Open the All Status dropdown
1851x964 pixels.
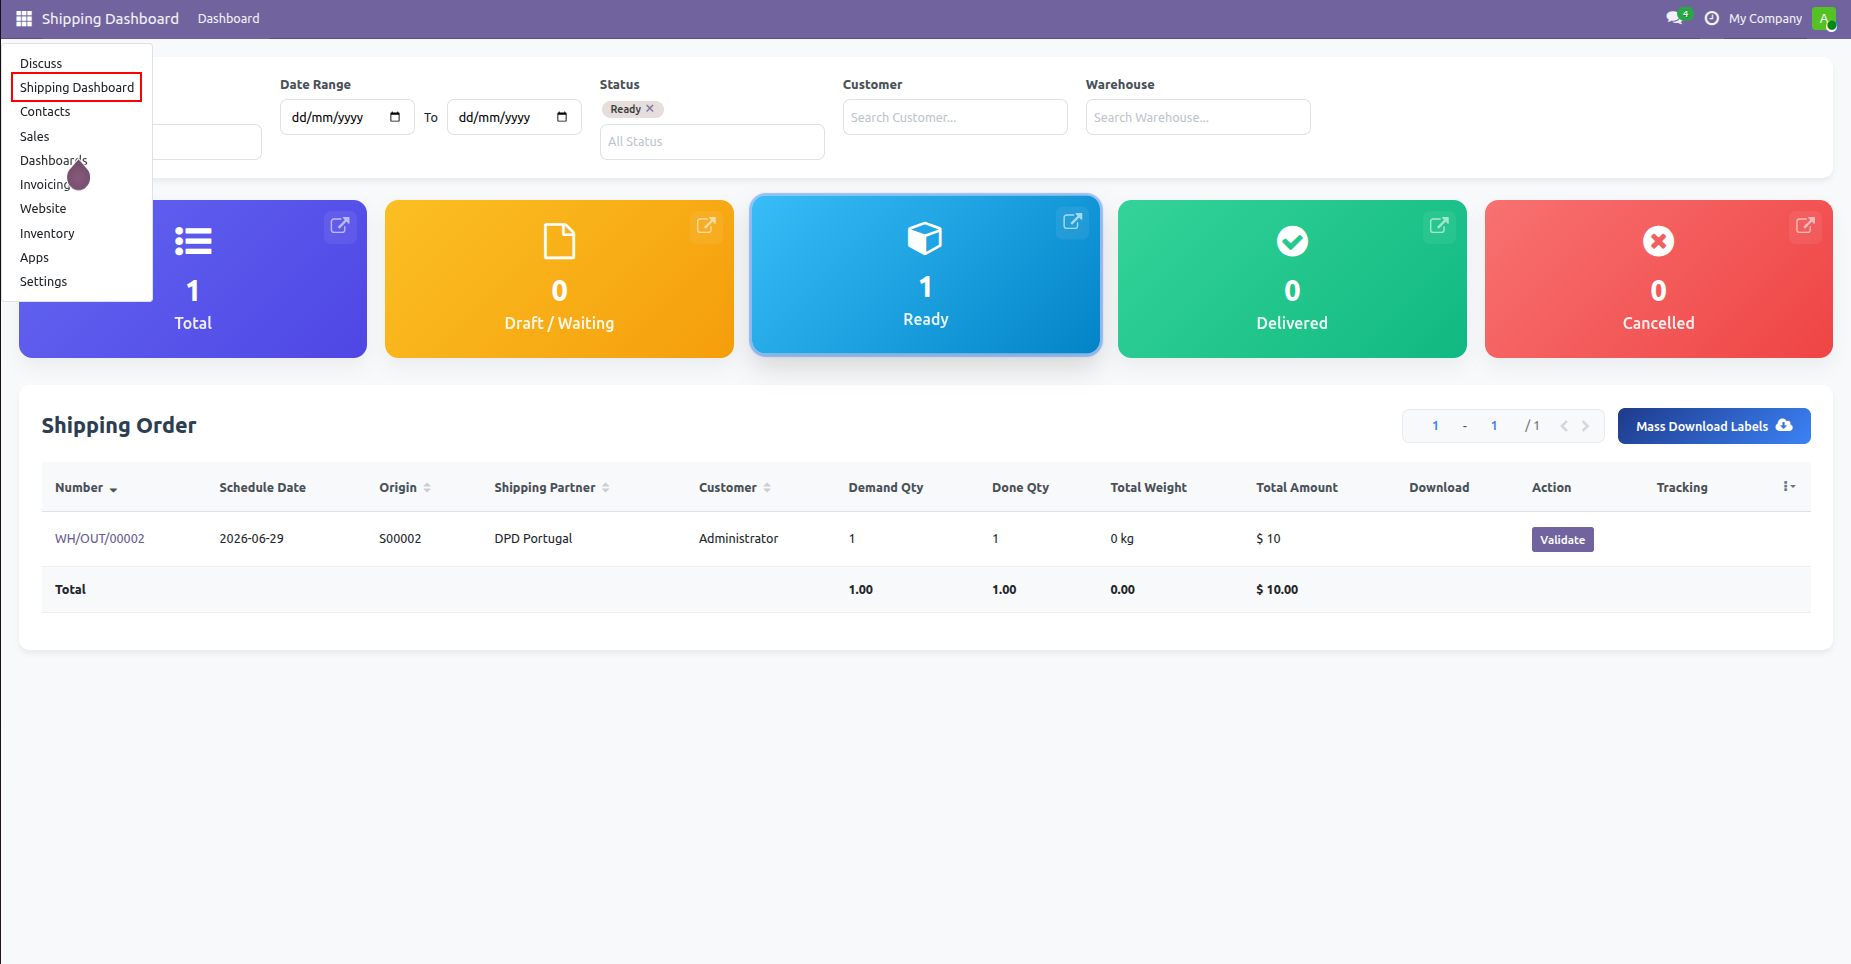[x=712, y=142]
